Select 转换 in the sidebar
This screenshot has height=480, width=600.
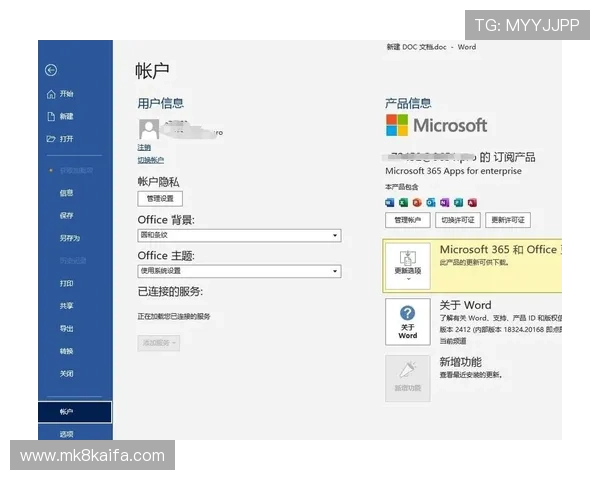[x=67, y=351]
